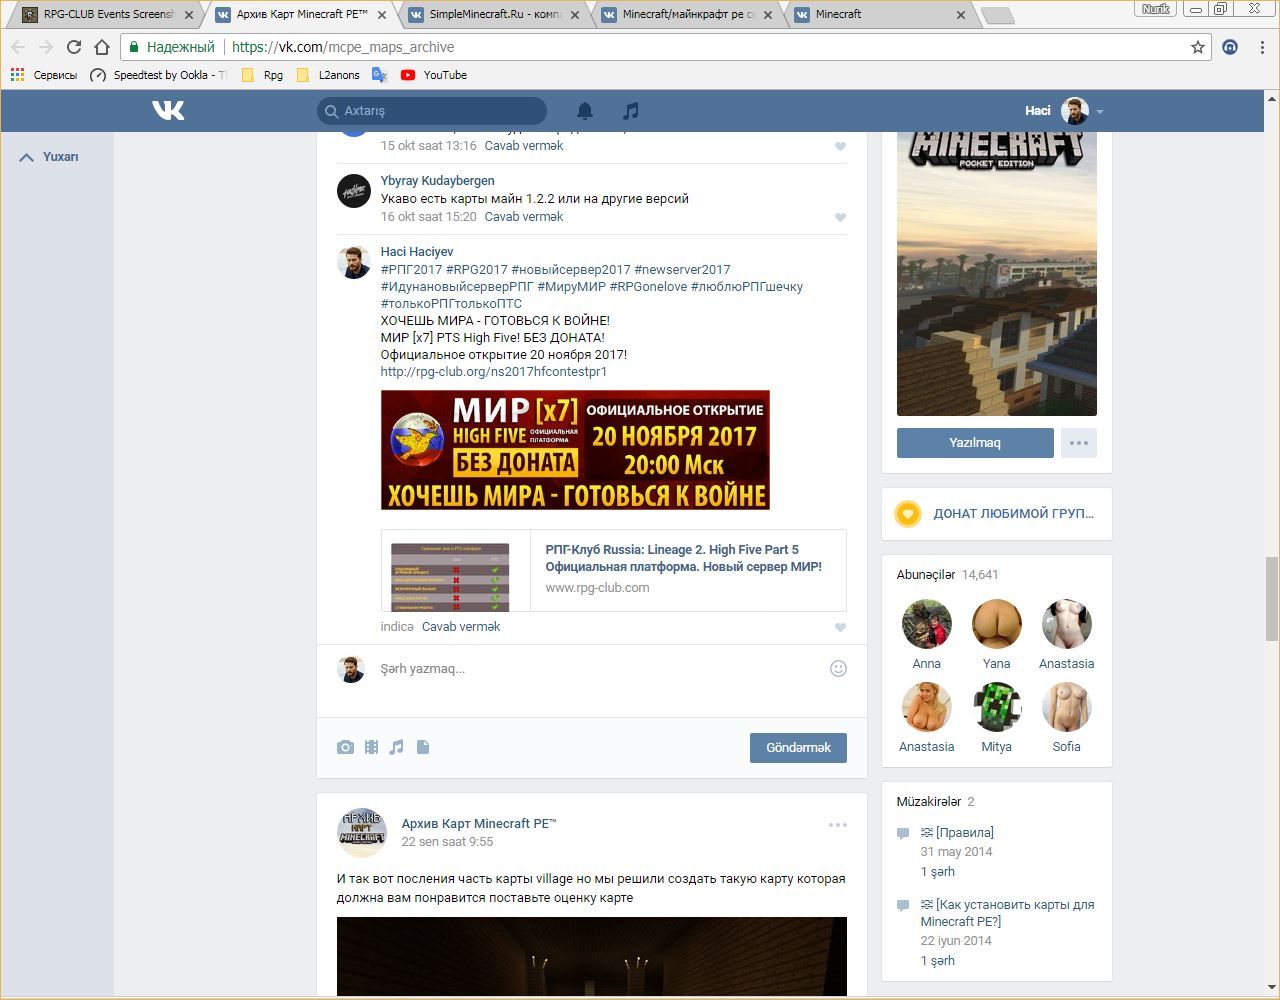Image resolution: width=1280 pixels, height=1000 pixels.
Task: Open the L2anons bookmarks folder
Action: tap(329, 75)
